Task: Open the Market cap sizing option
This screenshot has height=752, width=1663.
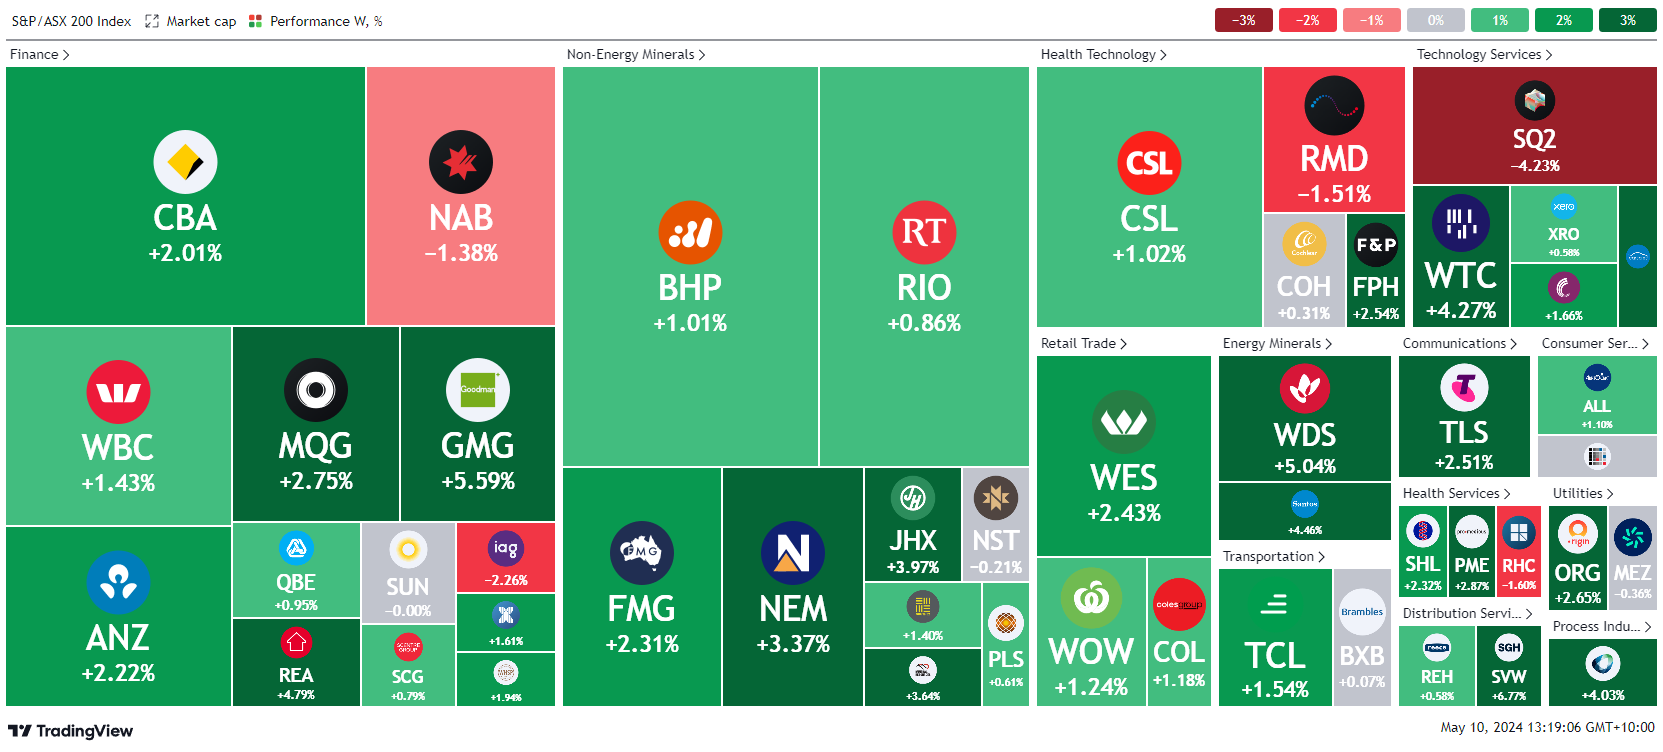Action: (191, 21)
